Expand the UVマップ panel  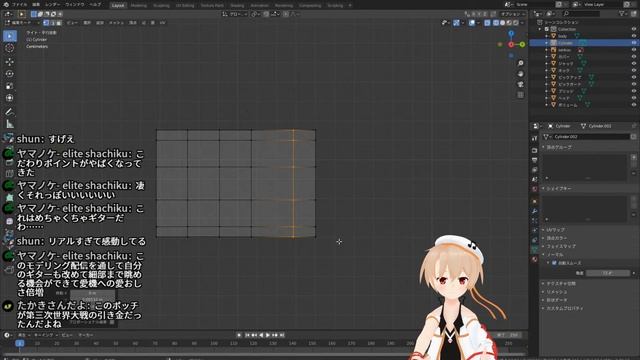(x=543, y=230)
